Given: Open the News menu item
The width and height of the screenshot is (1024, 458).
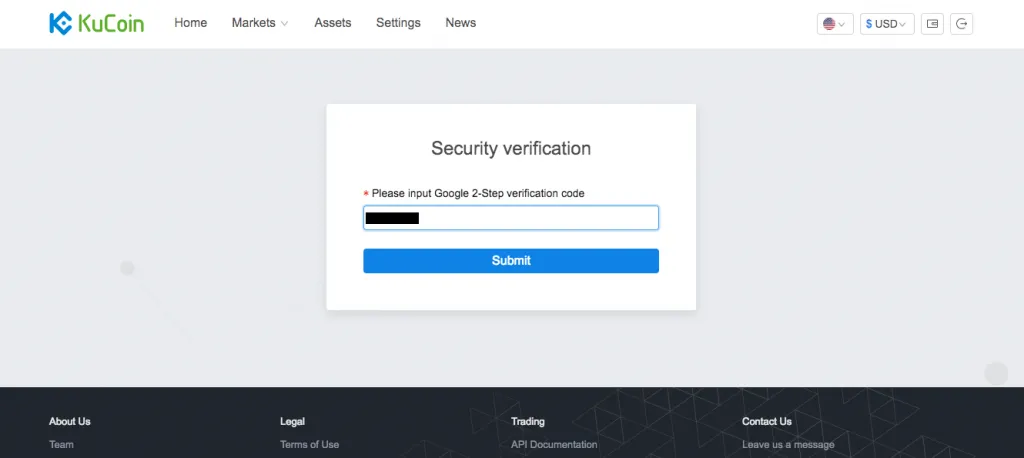Looking at the screenshot, I should coord(460,23).
